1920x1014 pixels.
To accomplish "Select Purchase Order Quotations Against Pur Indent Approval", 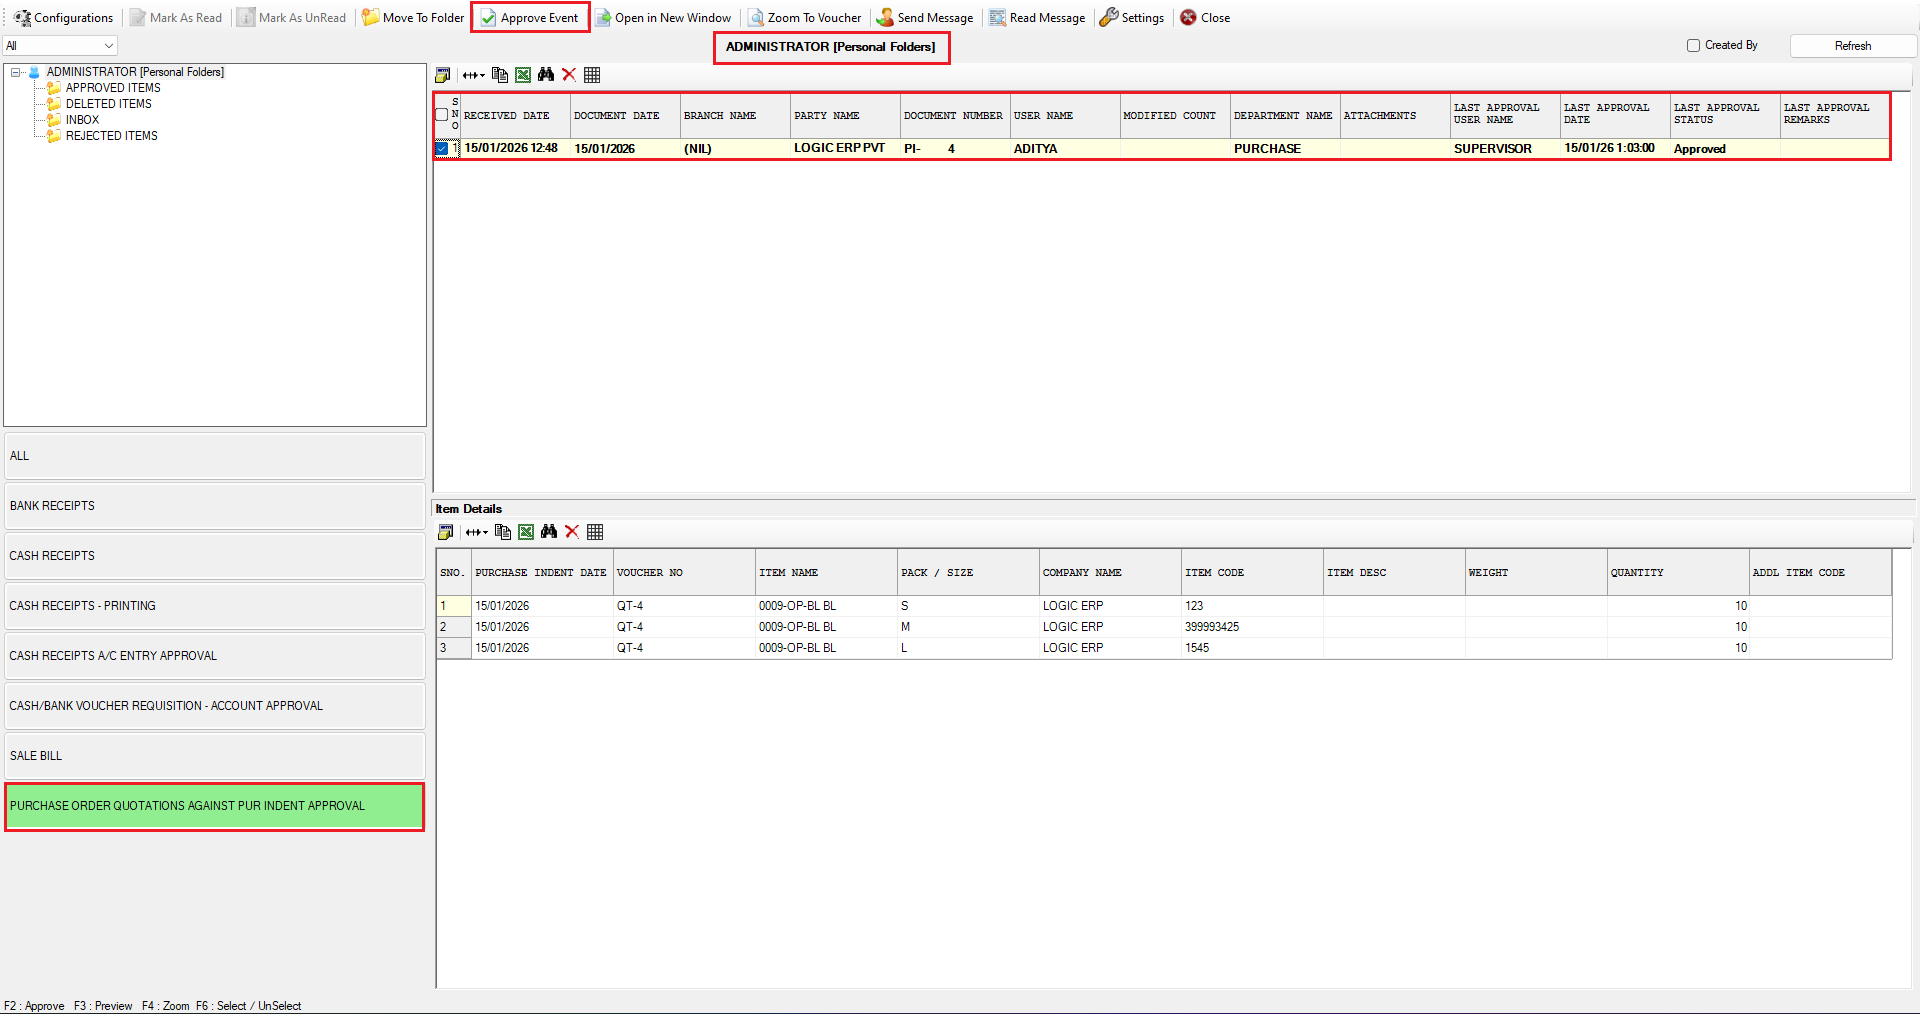I will click(x=214, y=806).
